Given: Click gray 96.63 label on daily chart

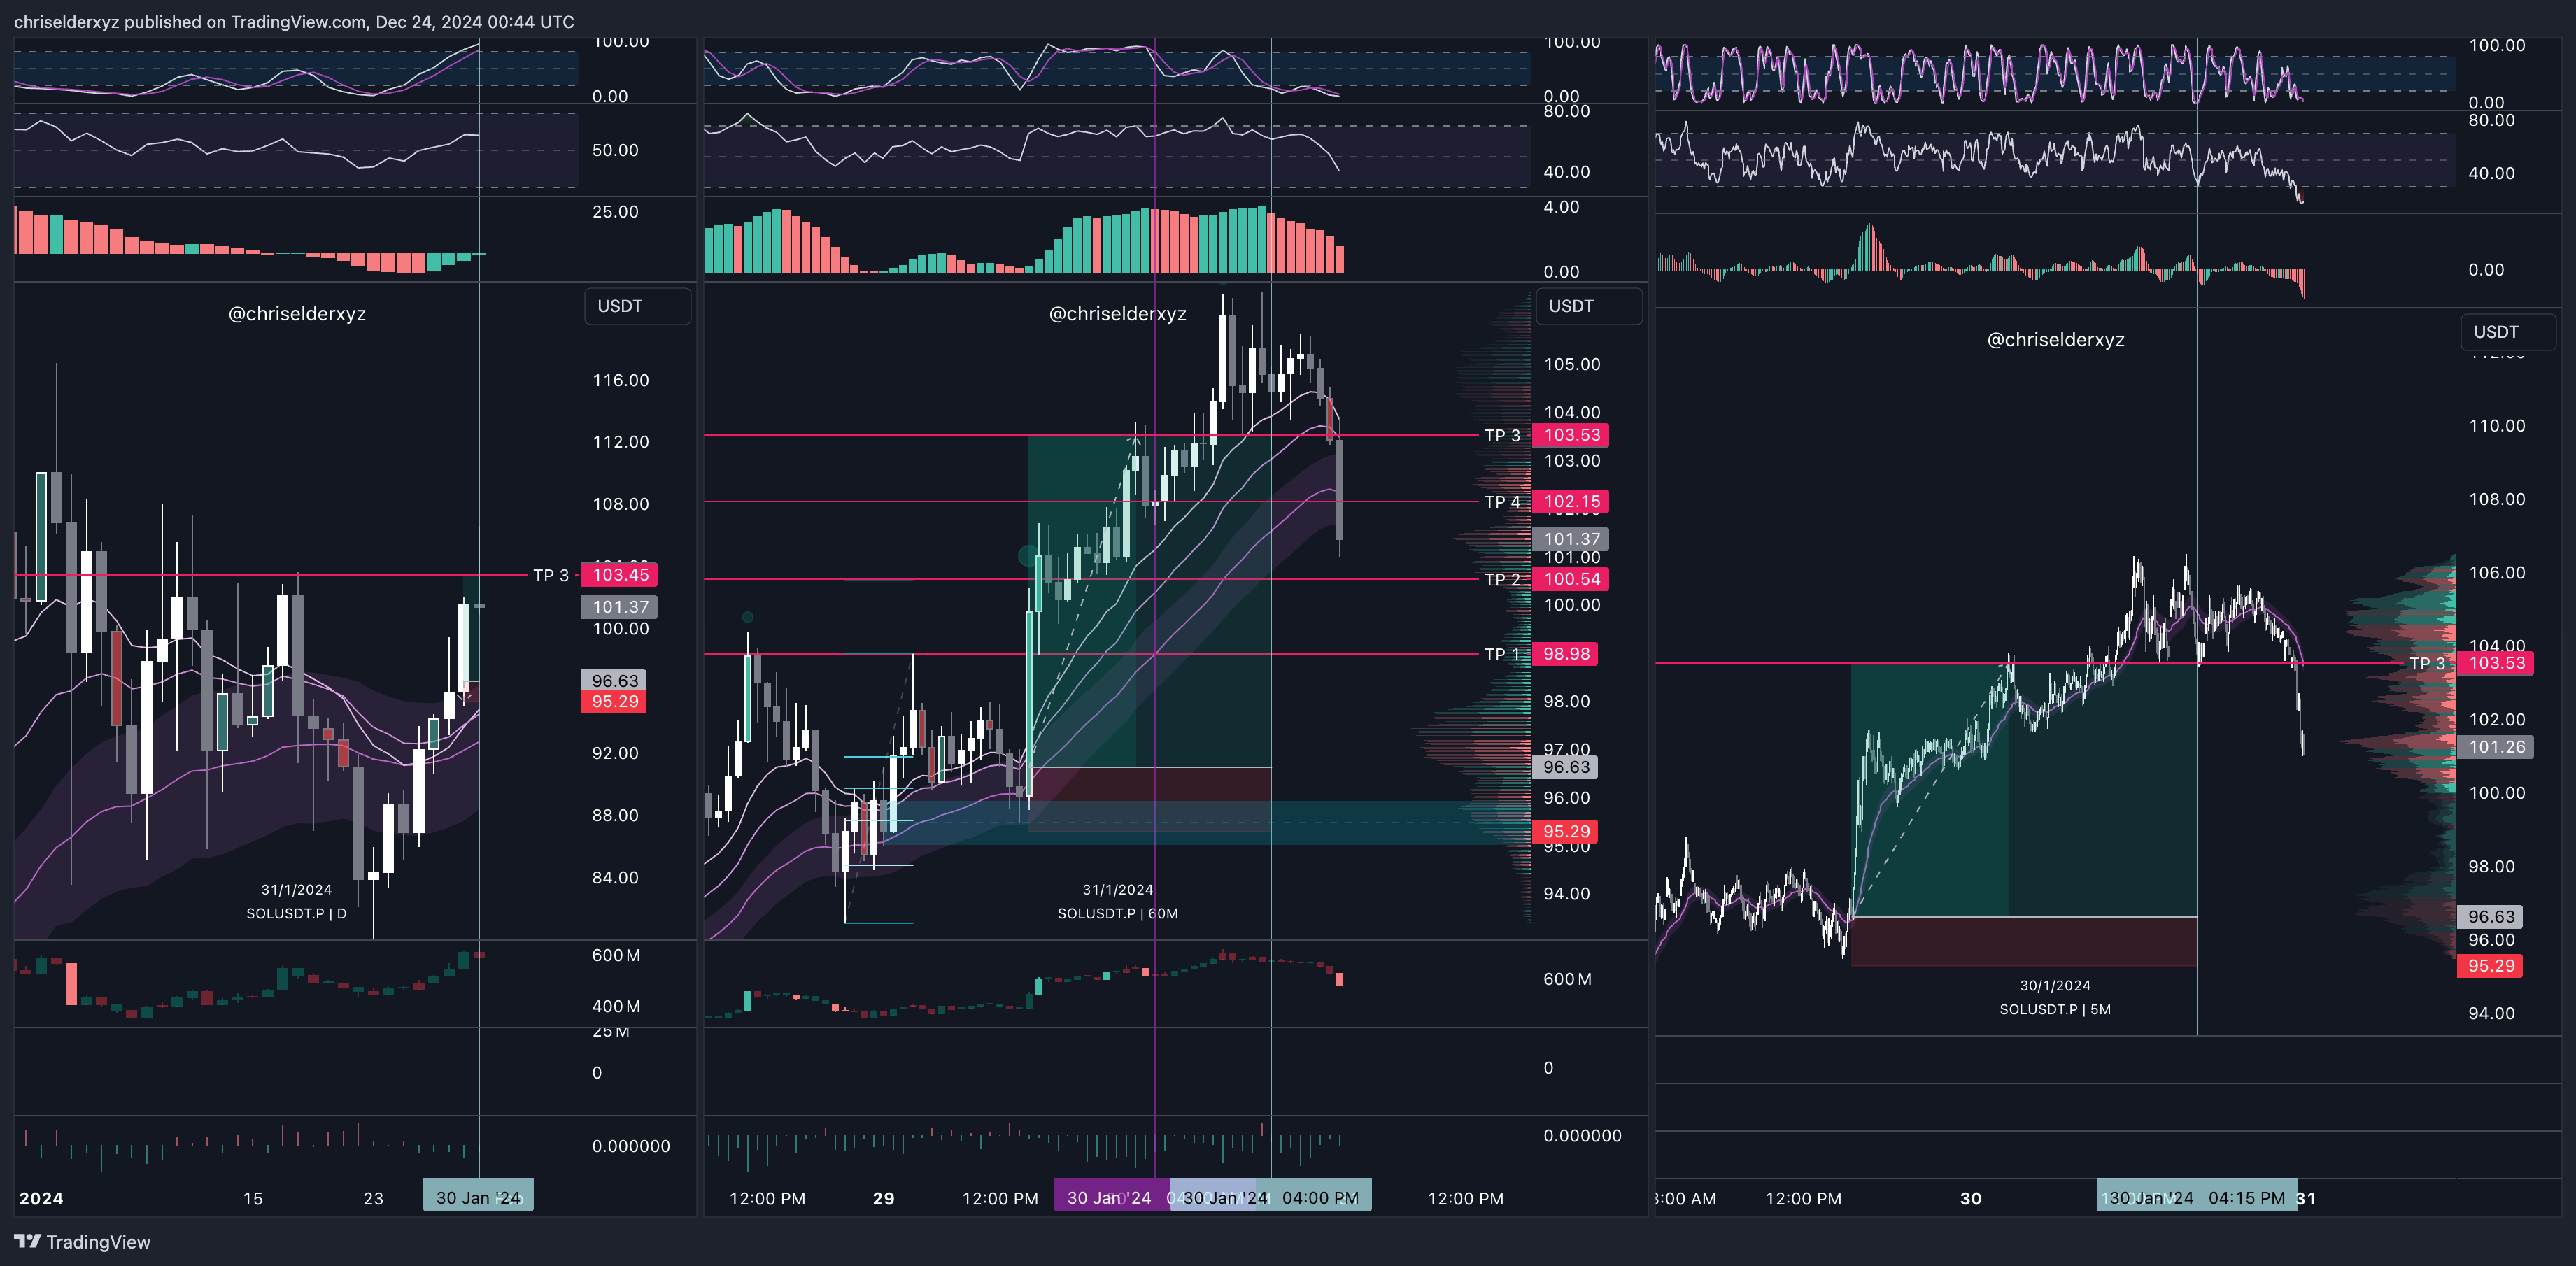Looking at the screenshot, I should click(x=614, y=681).
